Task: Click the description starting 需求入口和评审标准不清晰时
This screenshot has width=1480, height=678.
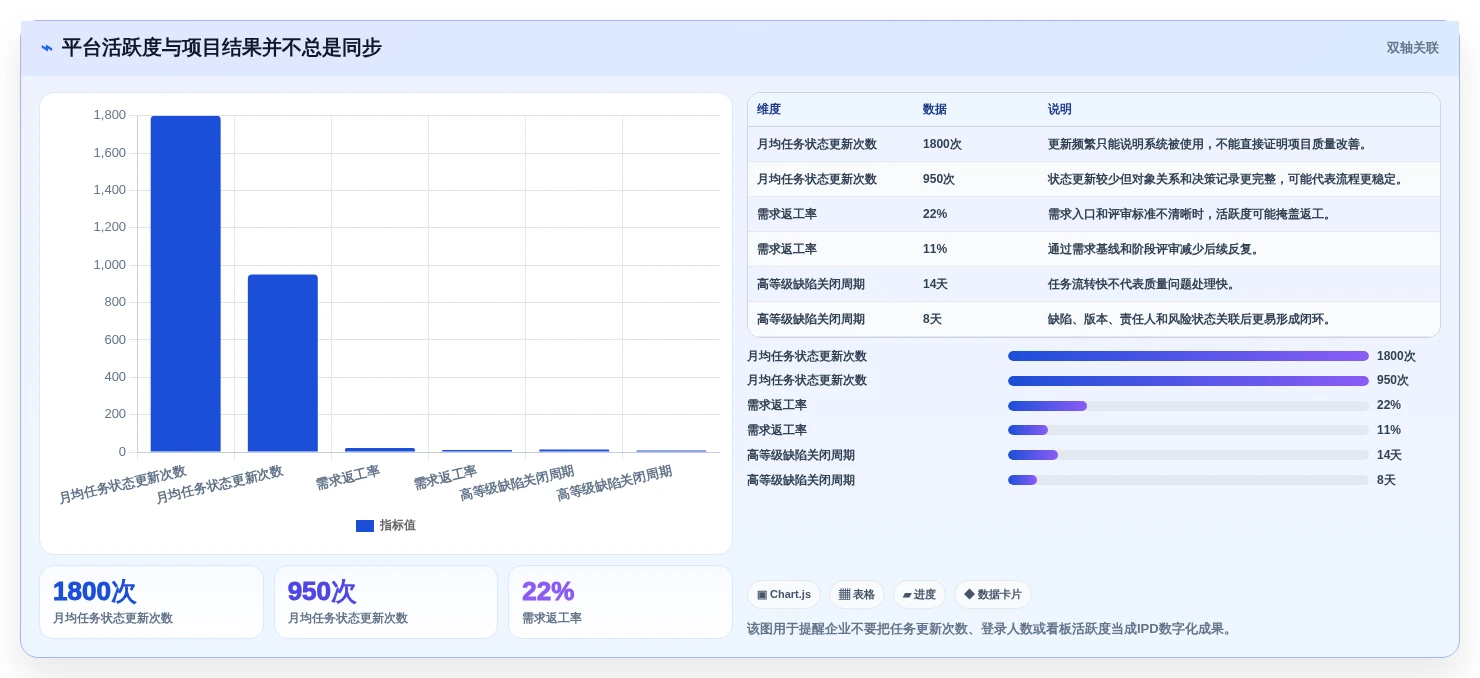Action: tap(1189, 214)
